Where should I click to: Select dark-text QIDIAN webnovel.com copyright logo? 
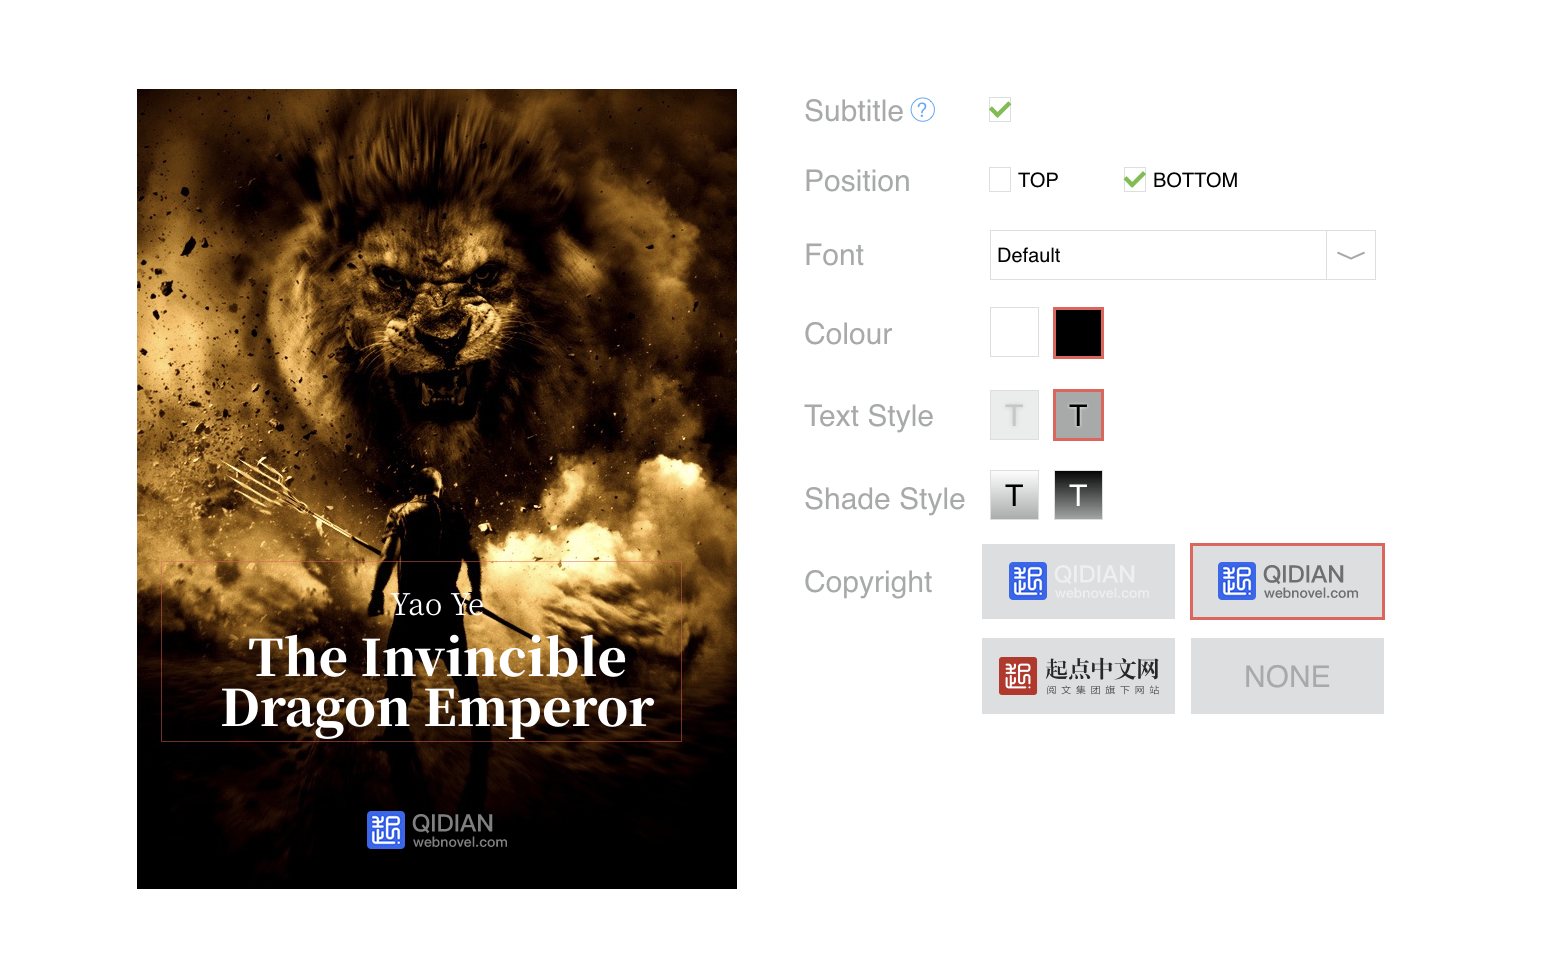(x=1287, y=581)
